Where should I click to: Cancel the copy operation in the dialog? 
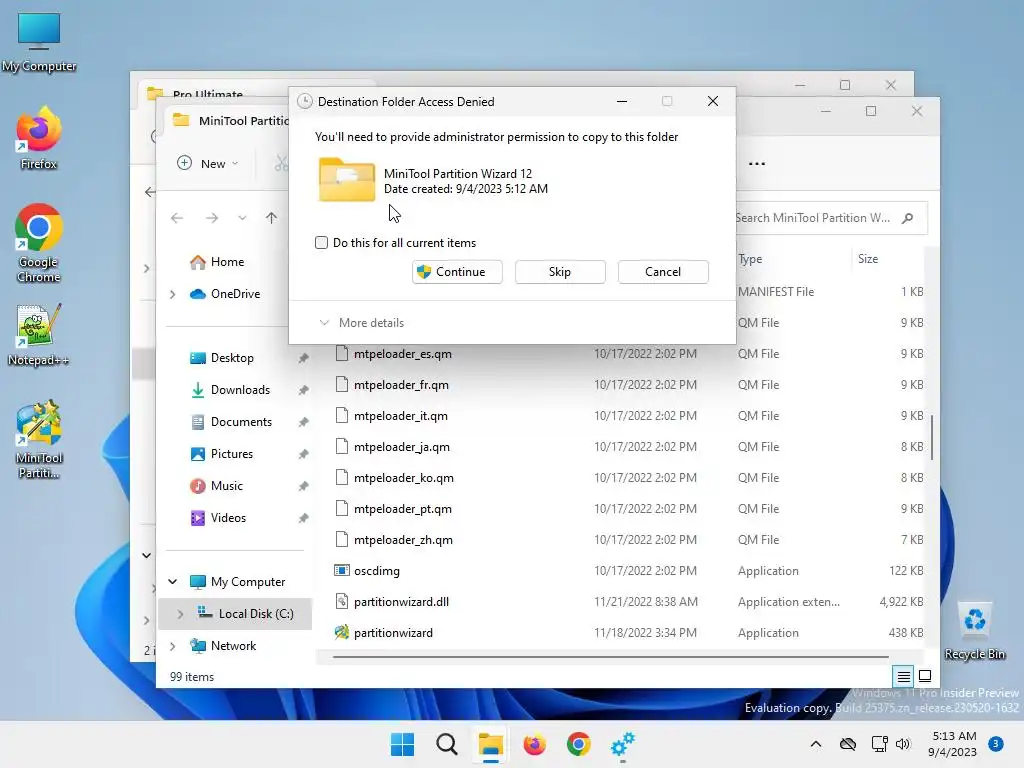pos(663,272)
